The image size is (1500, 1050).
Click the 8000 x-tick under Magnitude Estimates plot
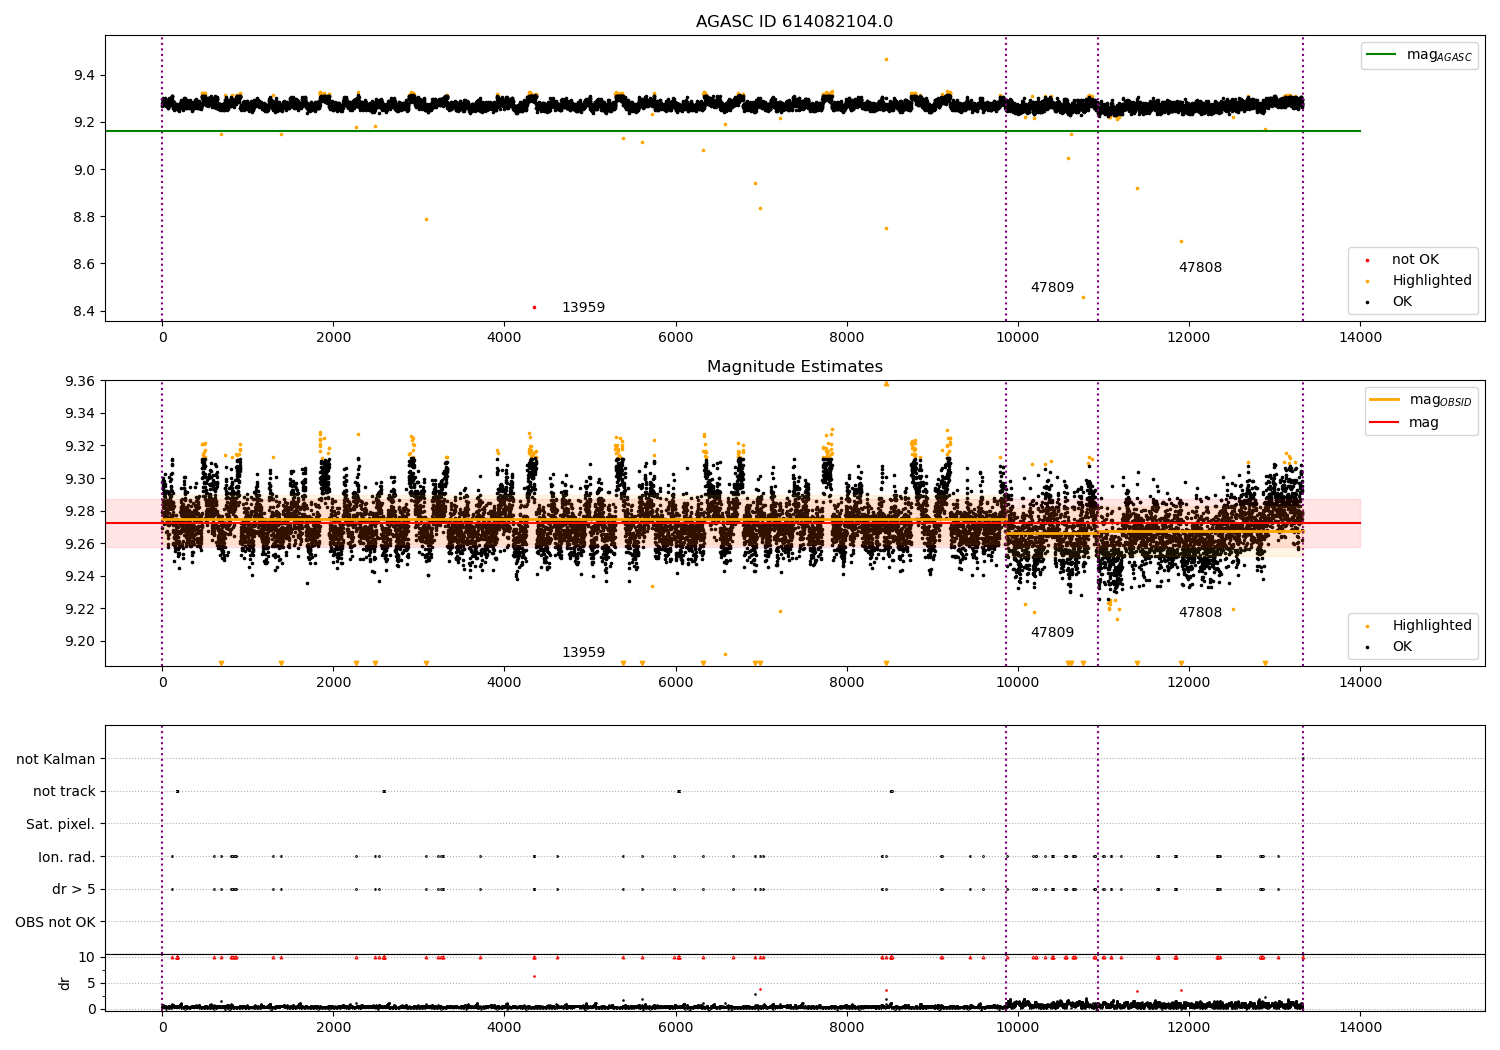point(847,683)
